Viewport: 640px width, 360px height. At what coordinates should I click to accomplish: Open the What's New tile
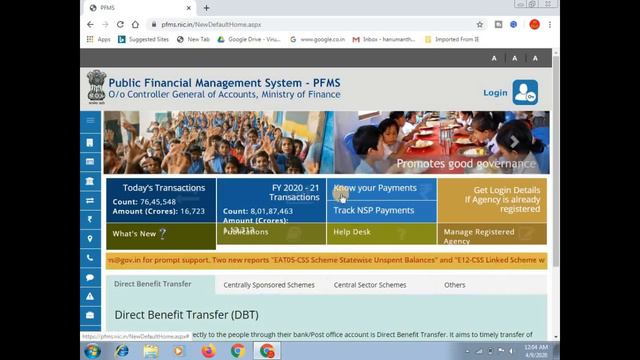pos(161,236)
